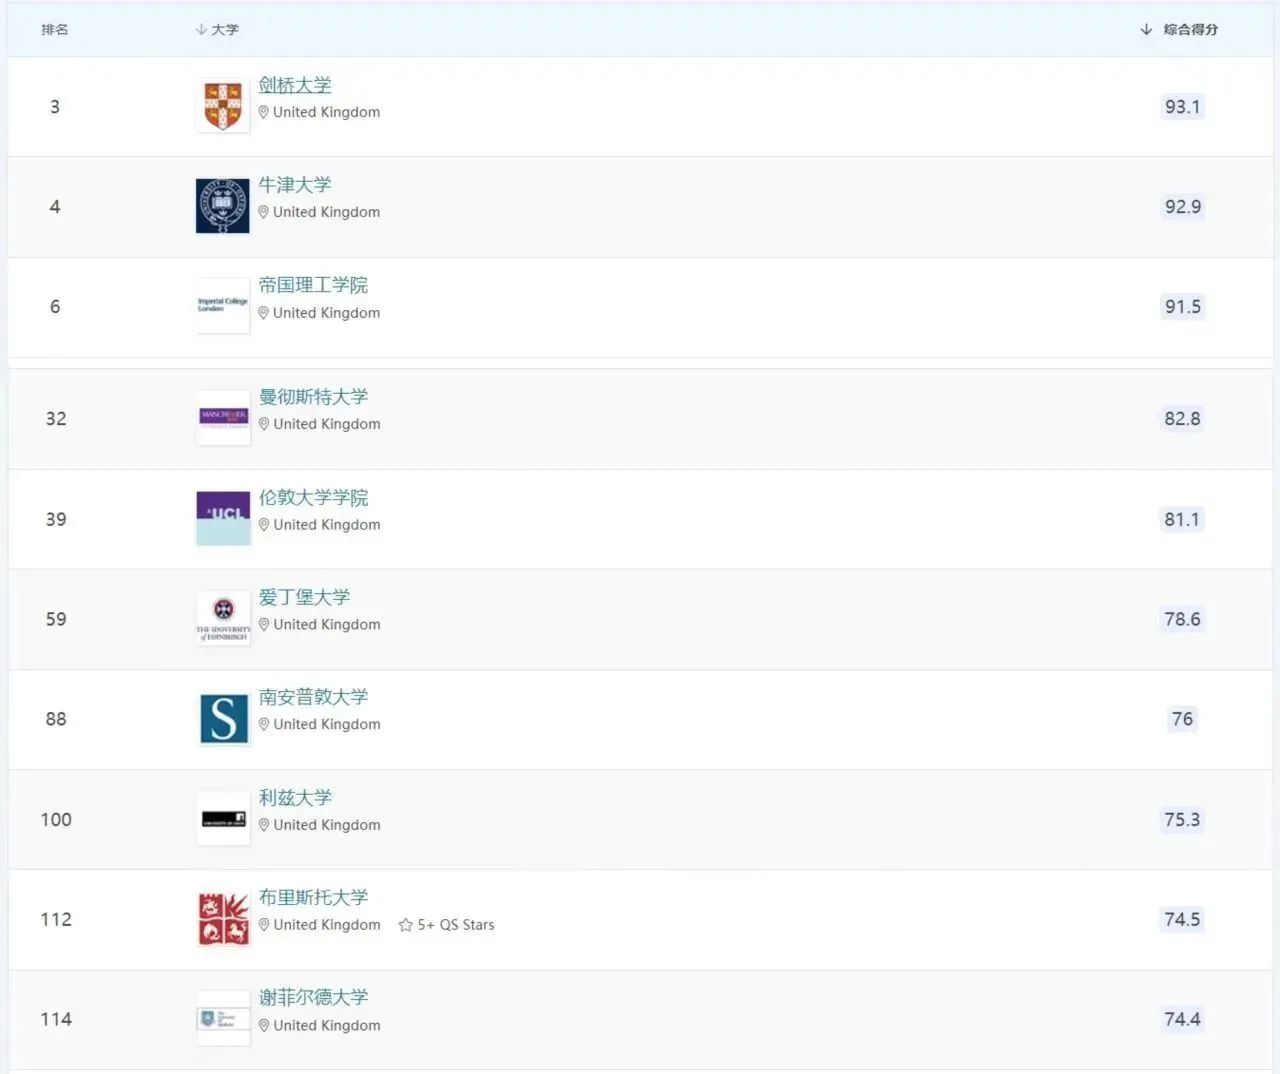The width and height of the screenshot is (1280, 1074).
Task: Click rank number 3
Action: click(x=55, y=107)
